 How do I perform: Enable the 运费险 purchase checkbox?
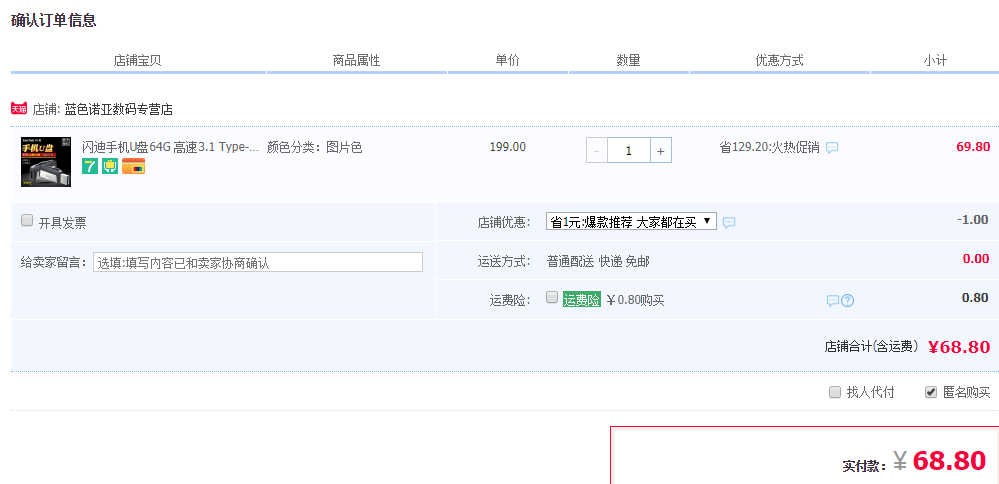[552, 297]
